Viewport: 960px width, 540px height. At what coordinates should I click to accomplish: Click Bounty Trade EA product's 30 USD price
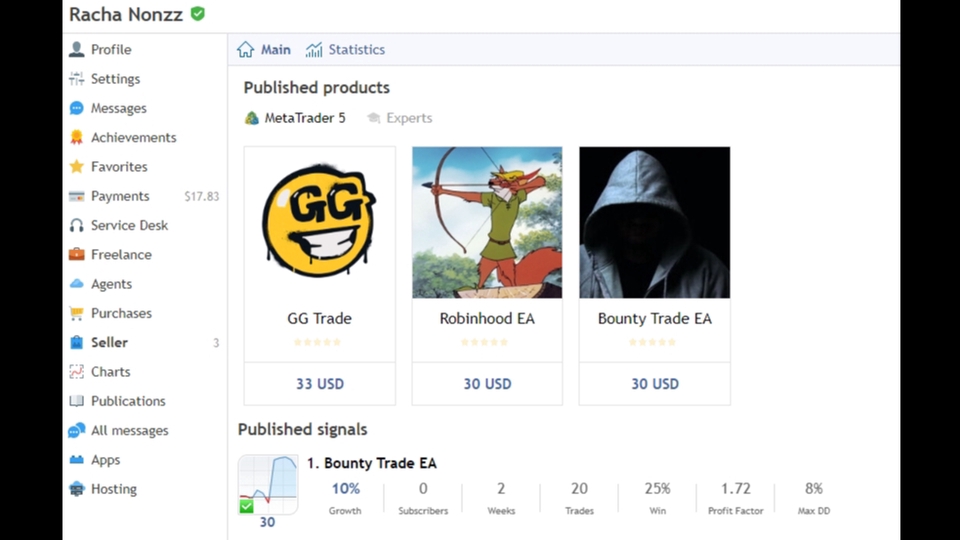click(x=654, y=384)
